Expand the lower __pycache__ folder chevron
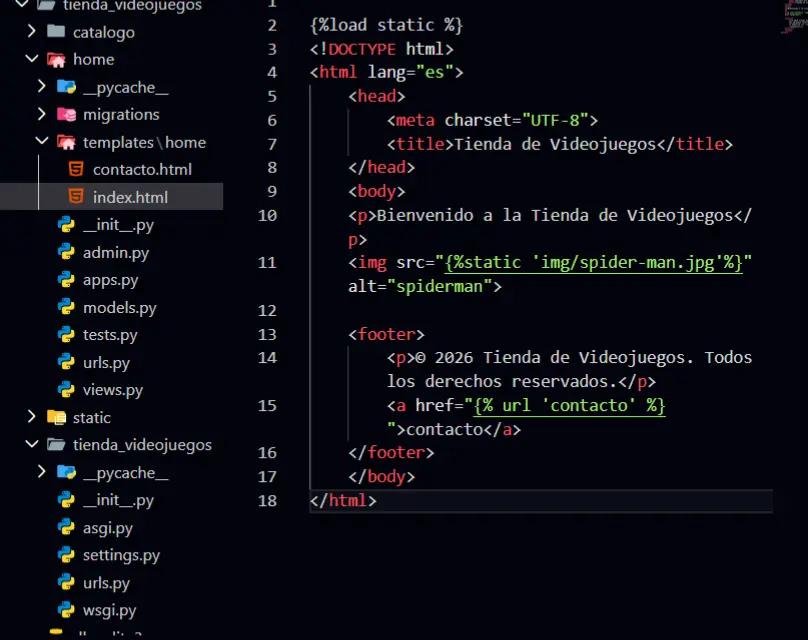Image resolution: width=808 pixels, height=640 pixels. point(42,471)
